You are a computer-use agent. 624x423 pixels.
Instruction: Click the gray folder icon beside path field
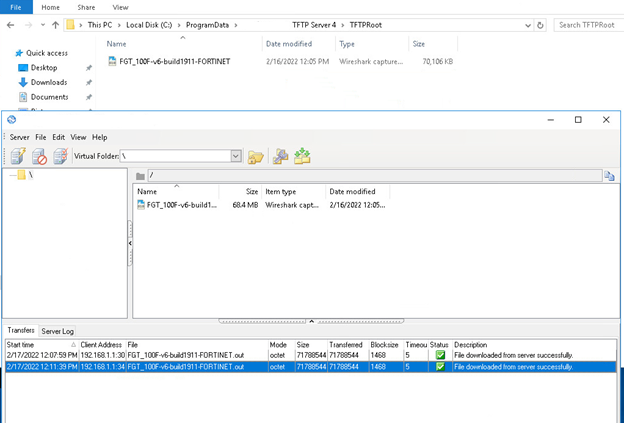point(140,176)
